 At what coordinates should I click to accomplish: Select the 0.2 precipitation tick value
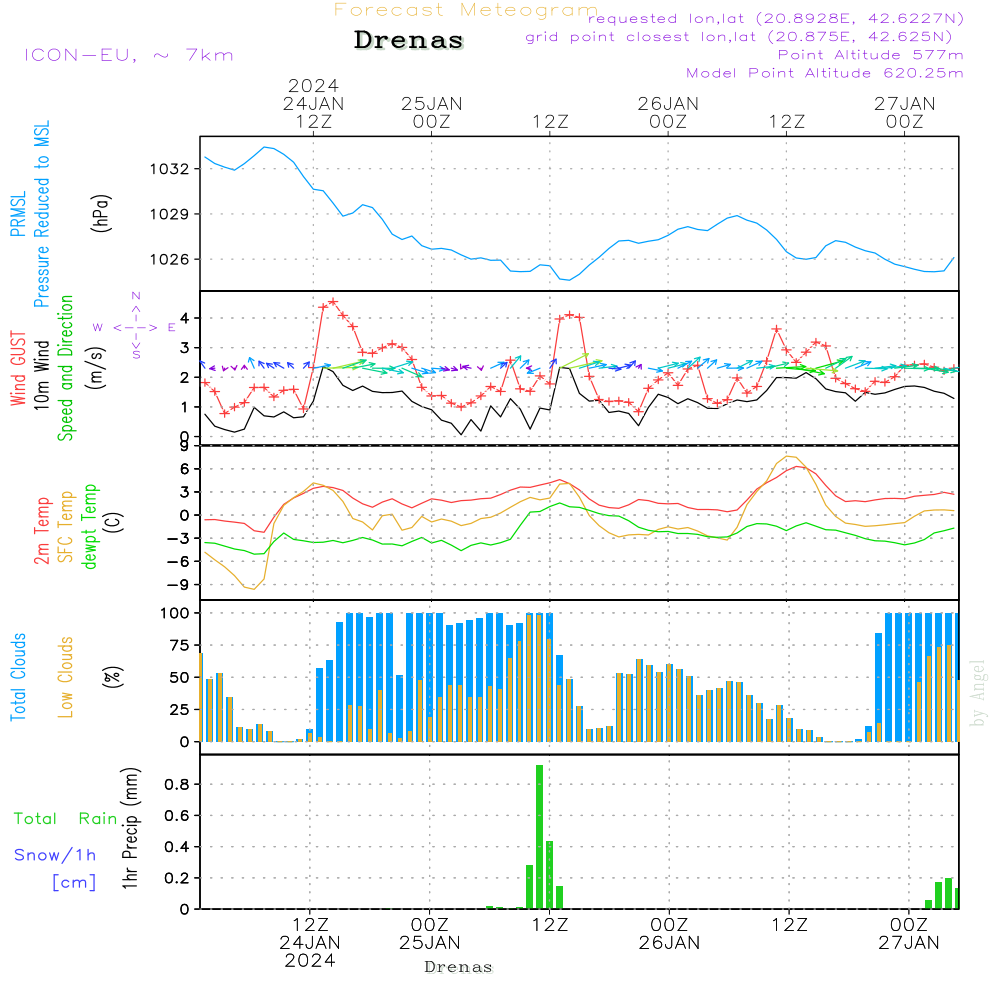(177, 878)
